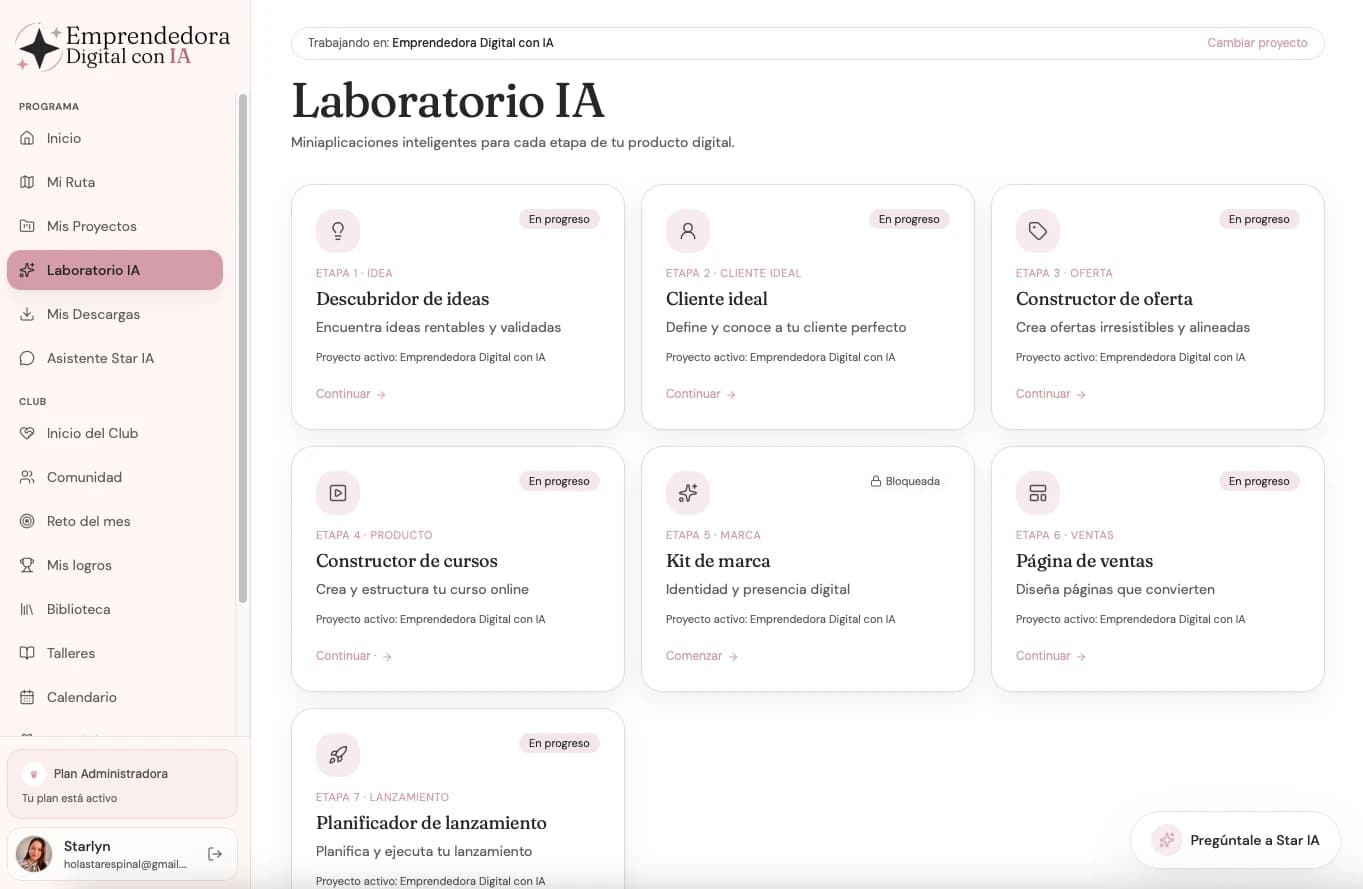The image size is (1363, 889).
Task: Click the sidebar vertical scrollbar
Action: click(x=243, y=348)
